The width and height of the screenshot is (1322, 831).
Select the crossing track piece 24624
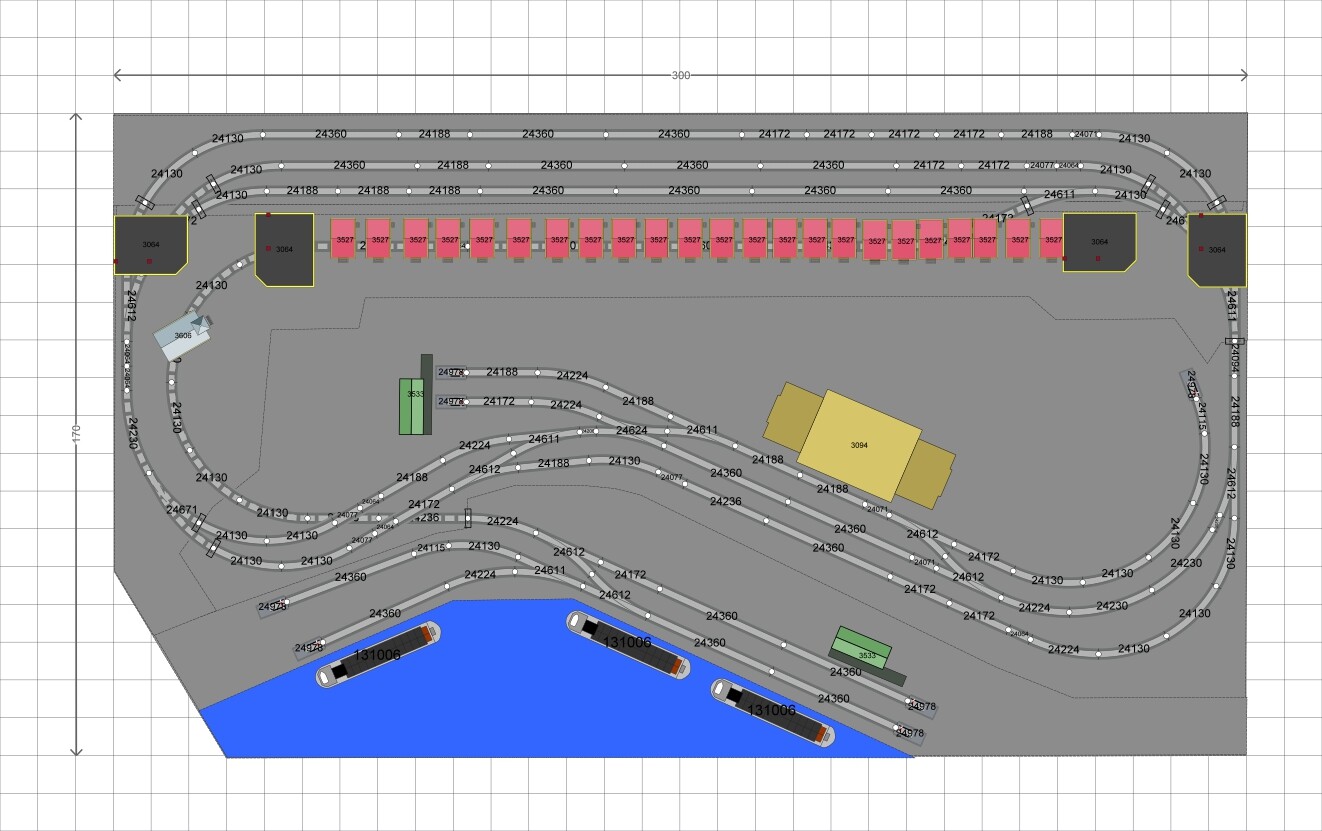click(631, 430)
